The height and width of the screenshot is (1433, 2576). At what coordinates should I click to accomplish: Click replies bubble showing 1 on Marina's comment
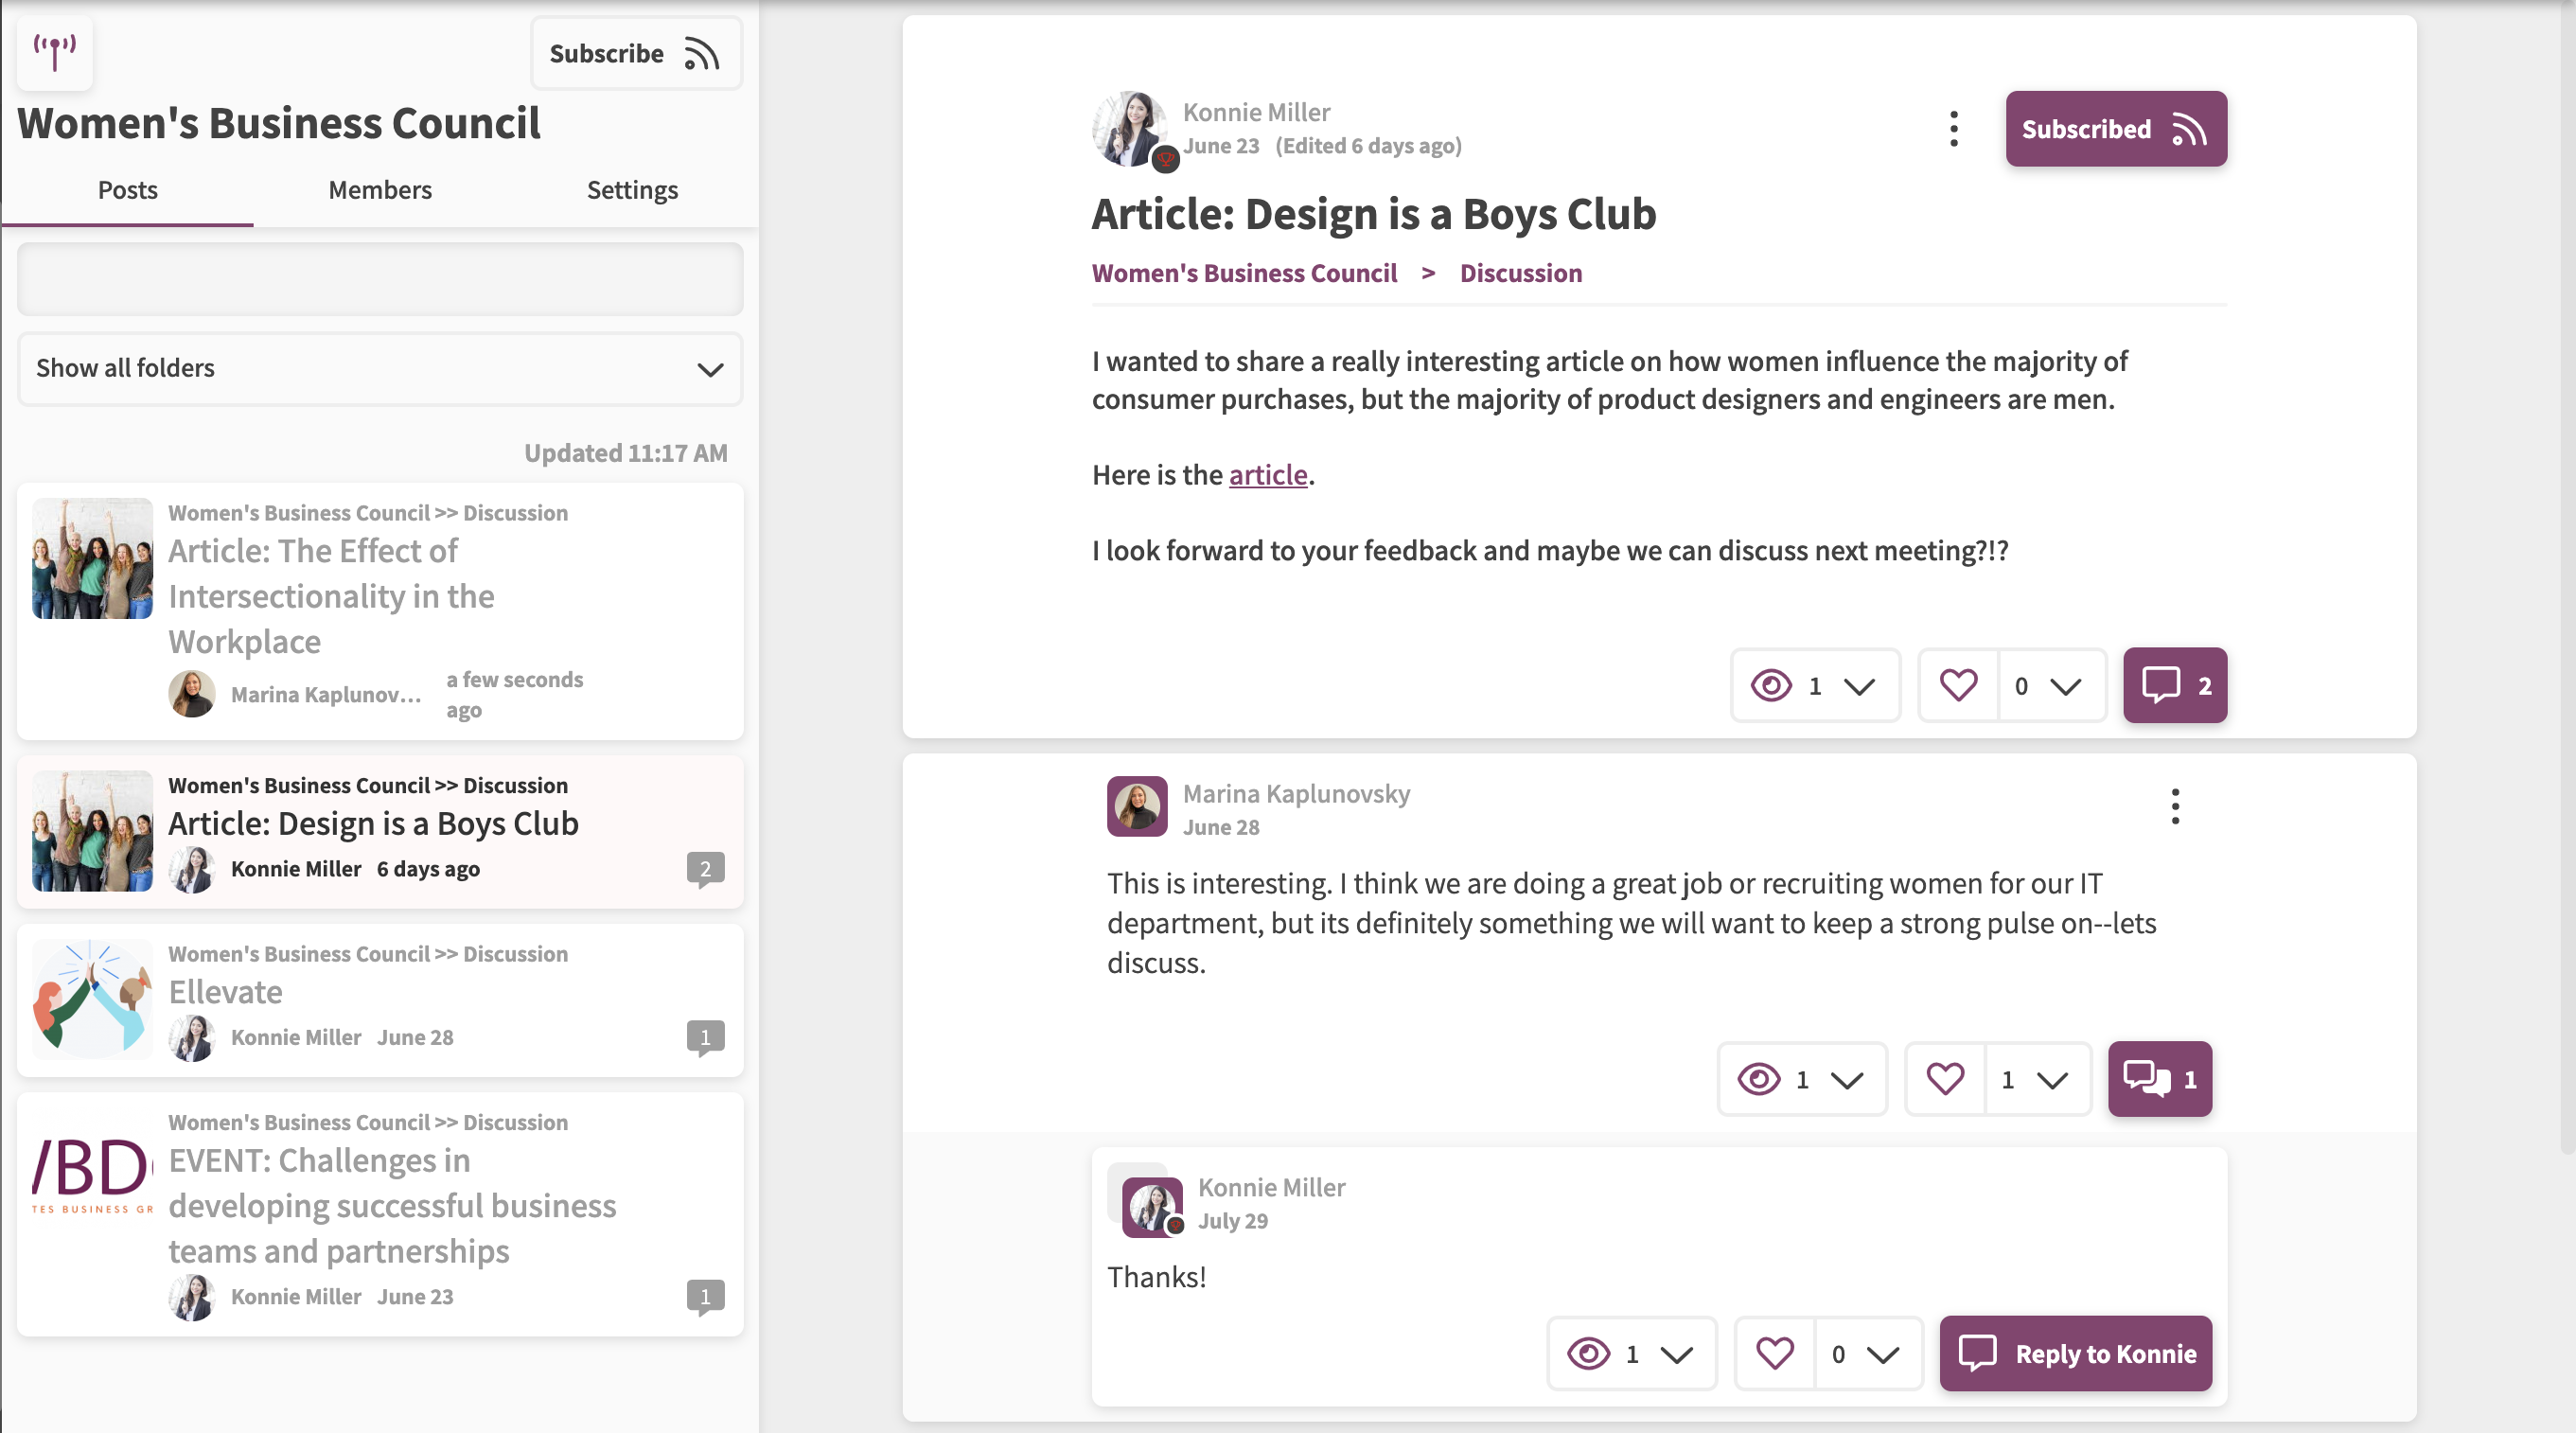[2159, 1079]
